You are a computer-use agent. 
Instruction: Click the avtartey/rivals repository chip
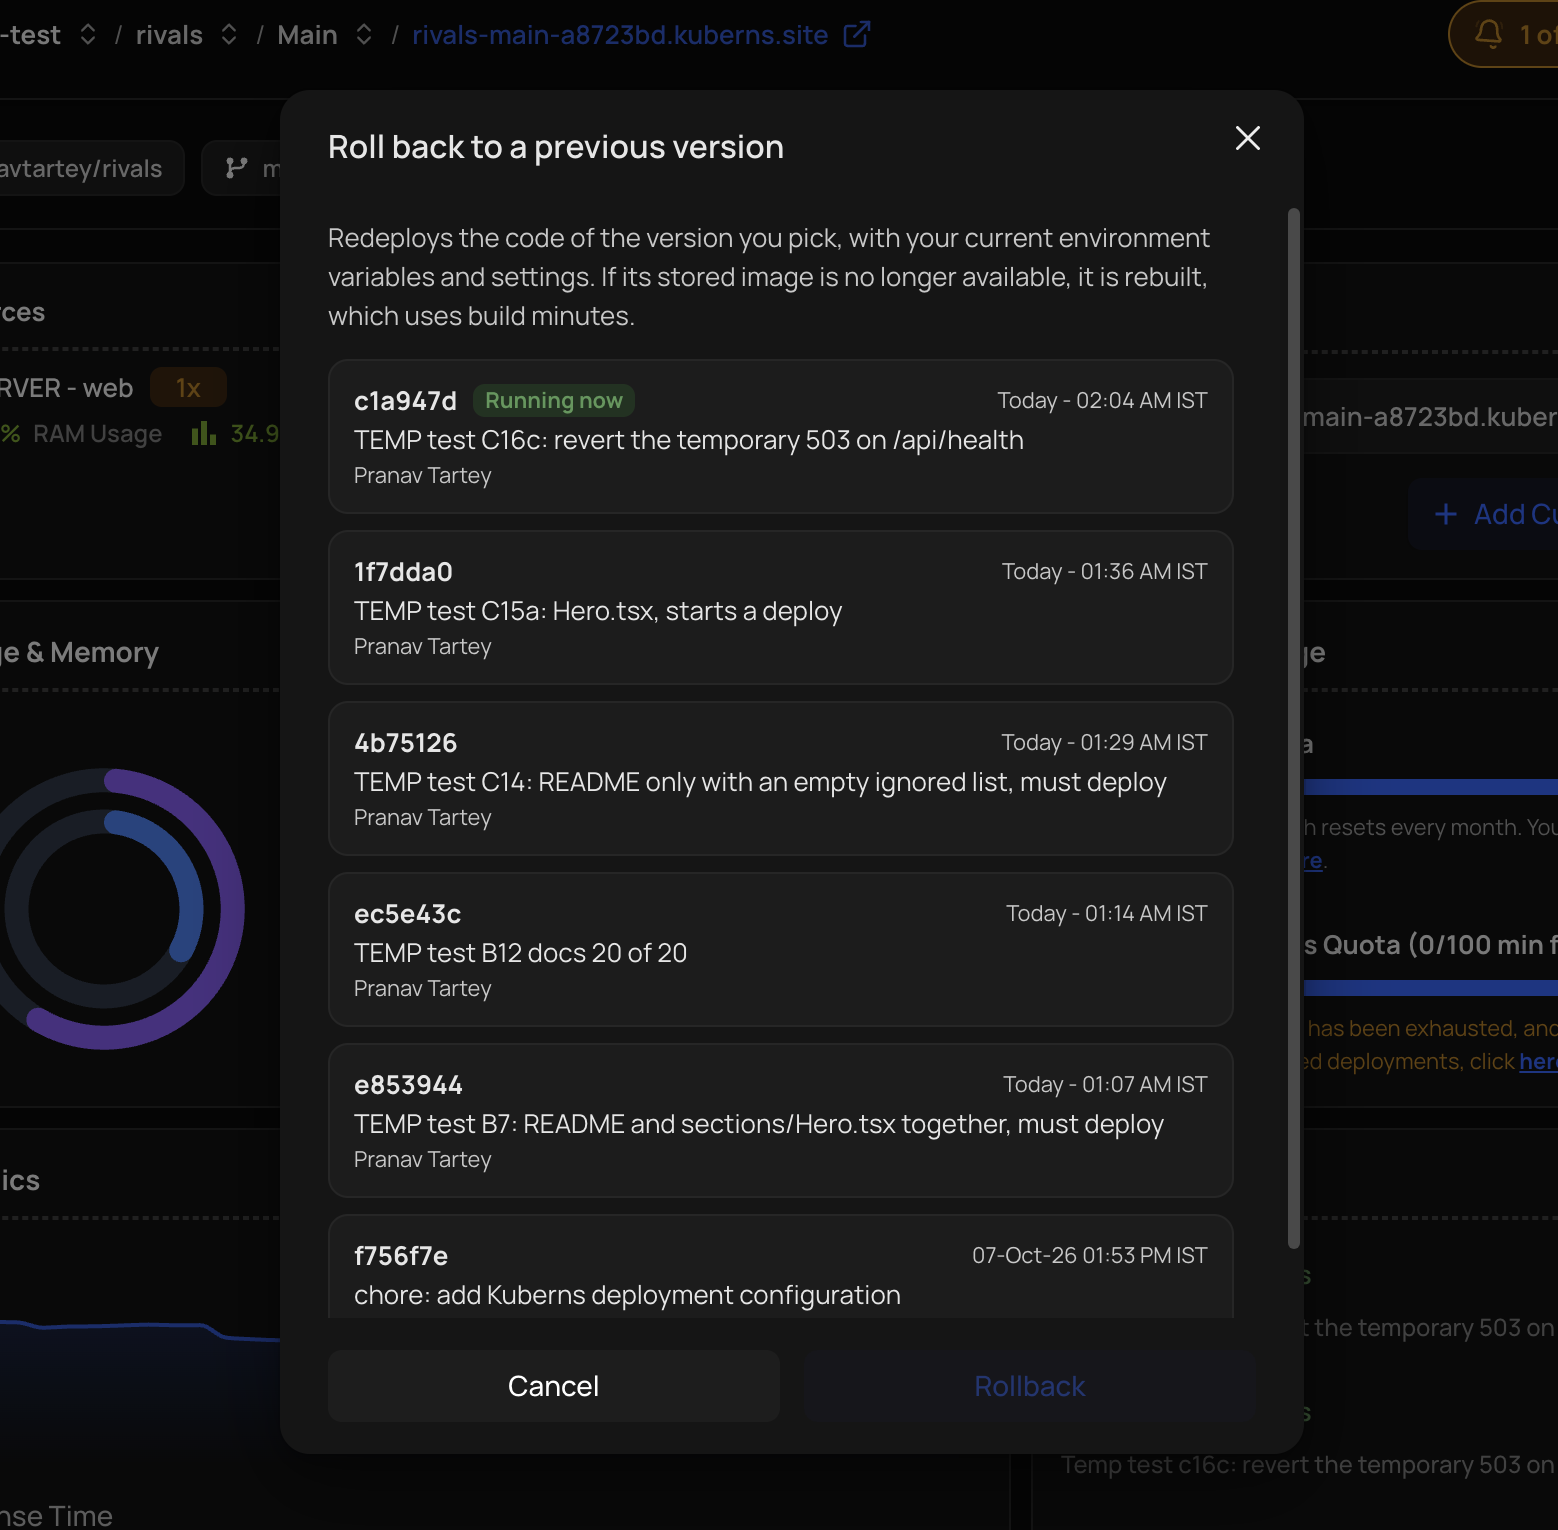tap(90, 168)
